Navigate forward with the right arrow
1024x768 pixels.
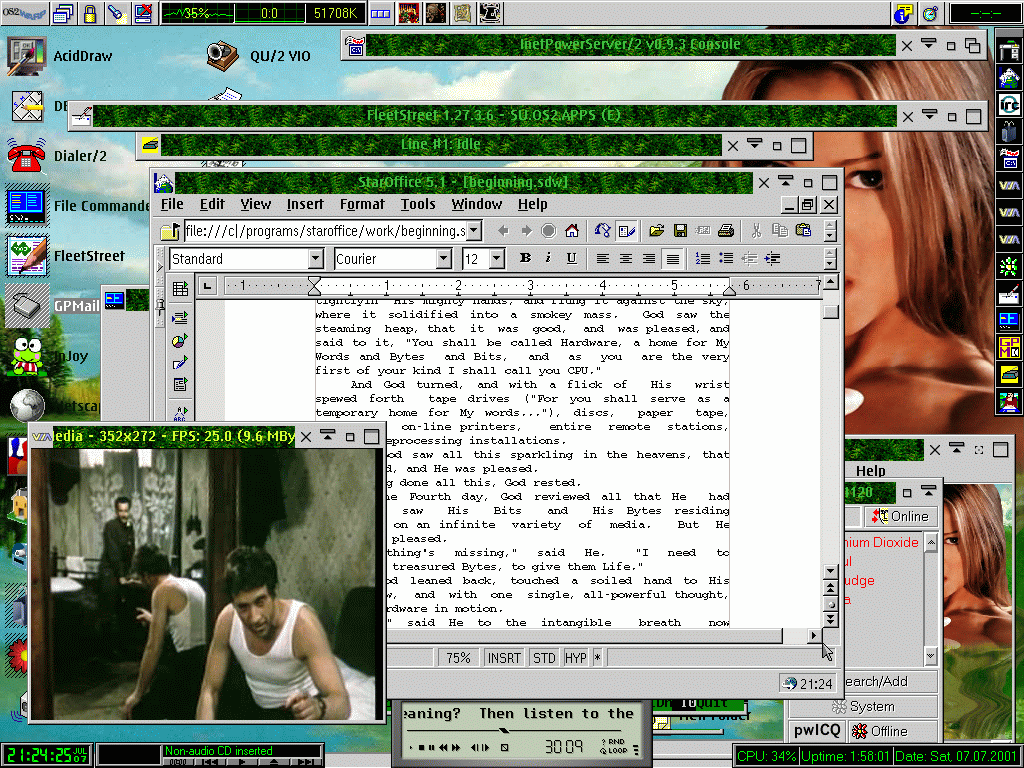[x=526, y=231]
